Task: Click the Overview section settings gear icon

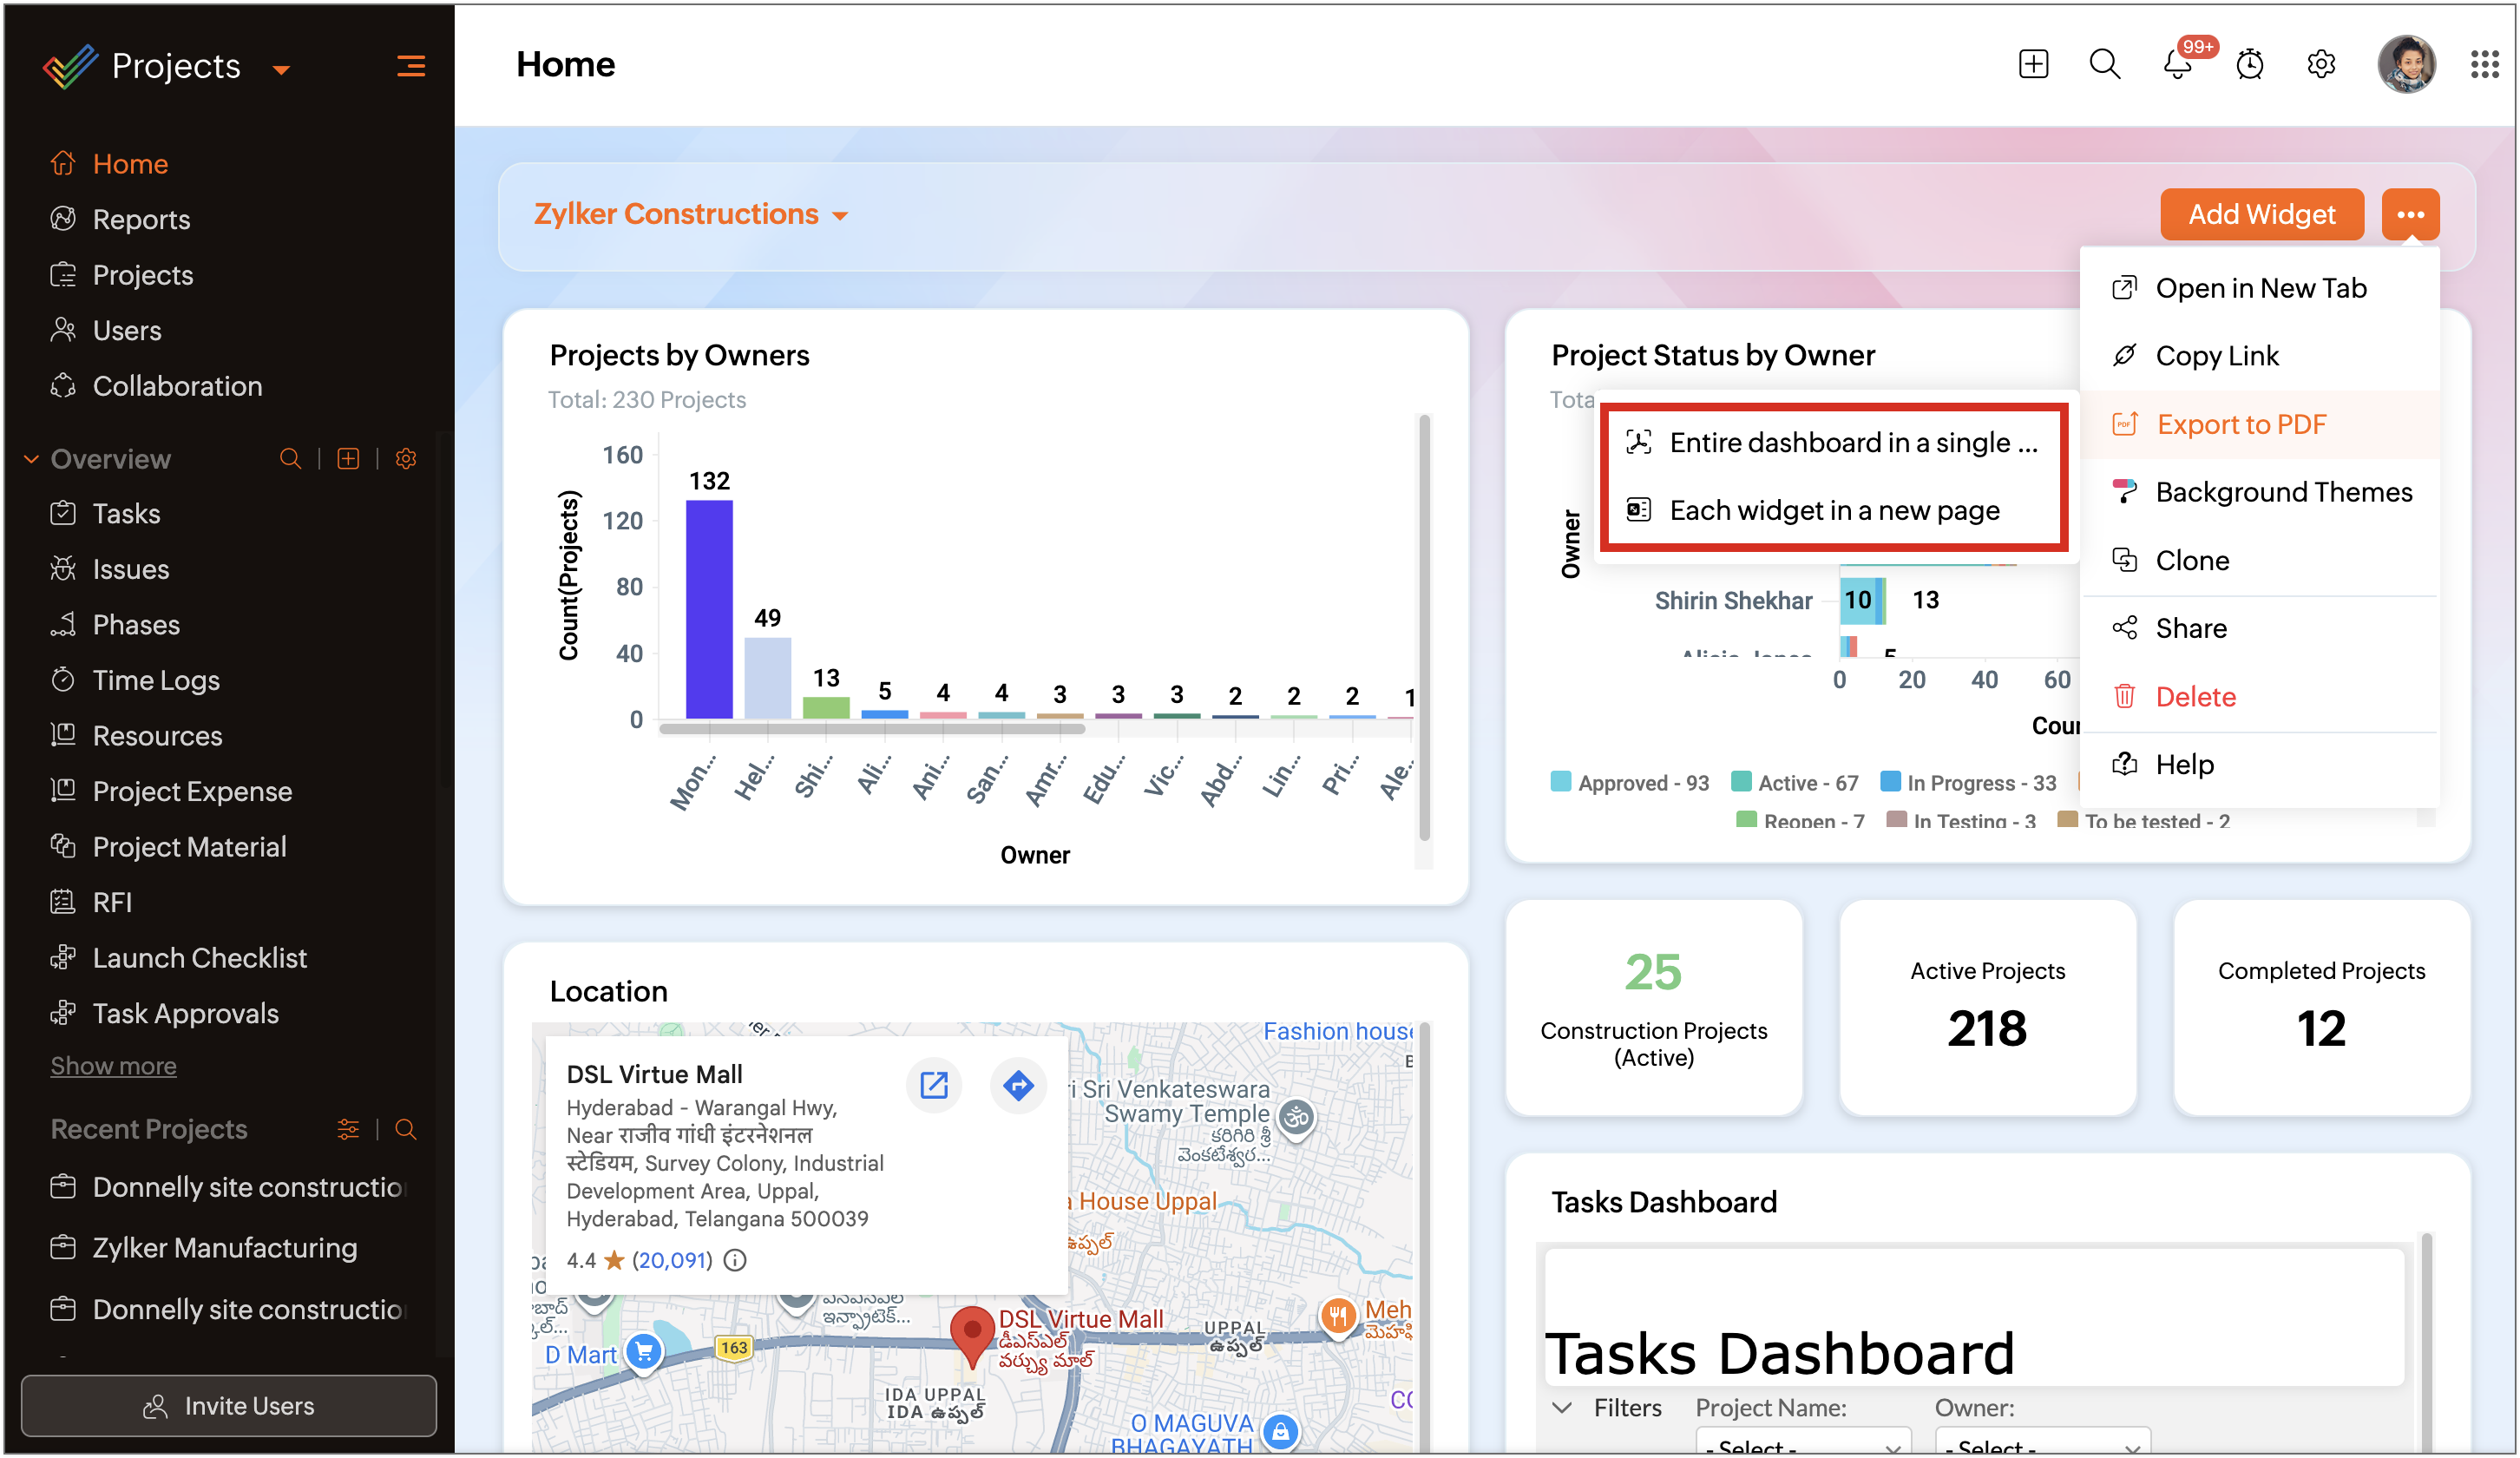Action: click(x=405, y=459)
